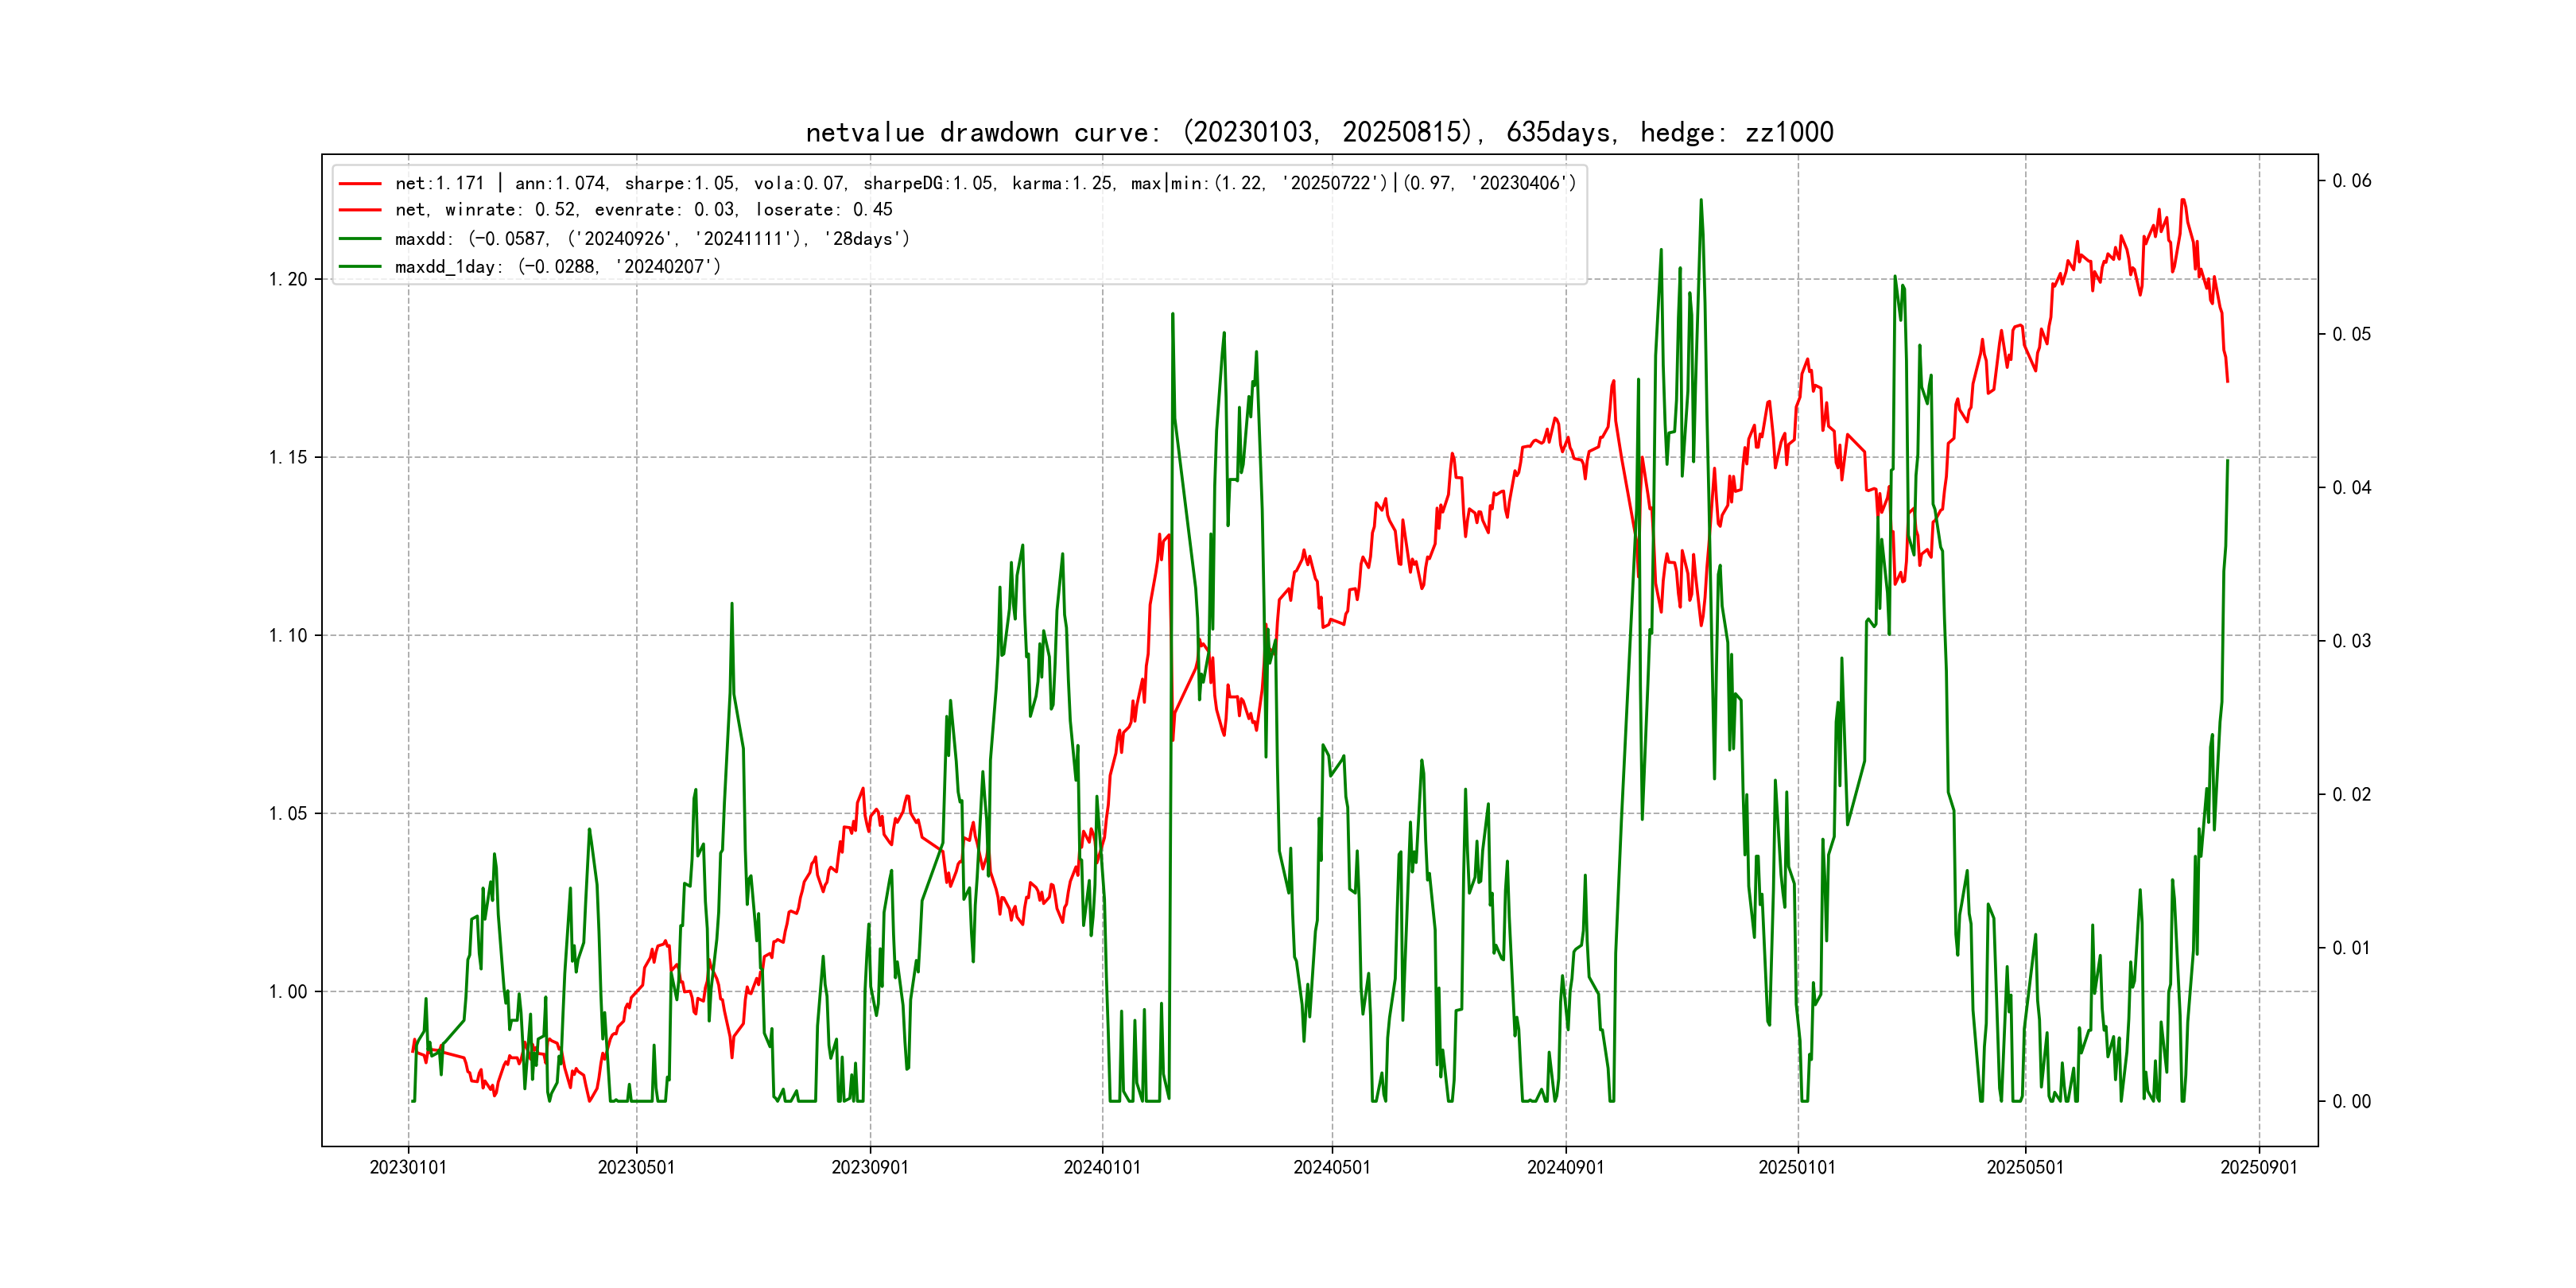This screenshot has height=1288, width=2576.
Task: Click the 0.00 right axis tick label
Action: tap(2351, 1102)
